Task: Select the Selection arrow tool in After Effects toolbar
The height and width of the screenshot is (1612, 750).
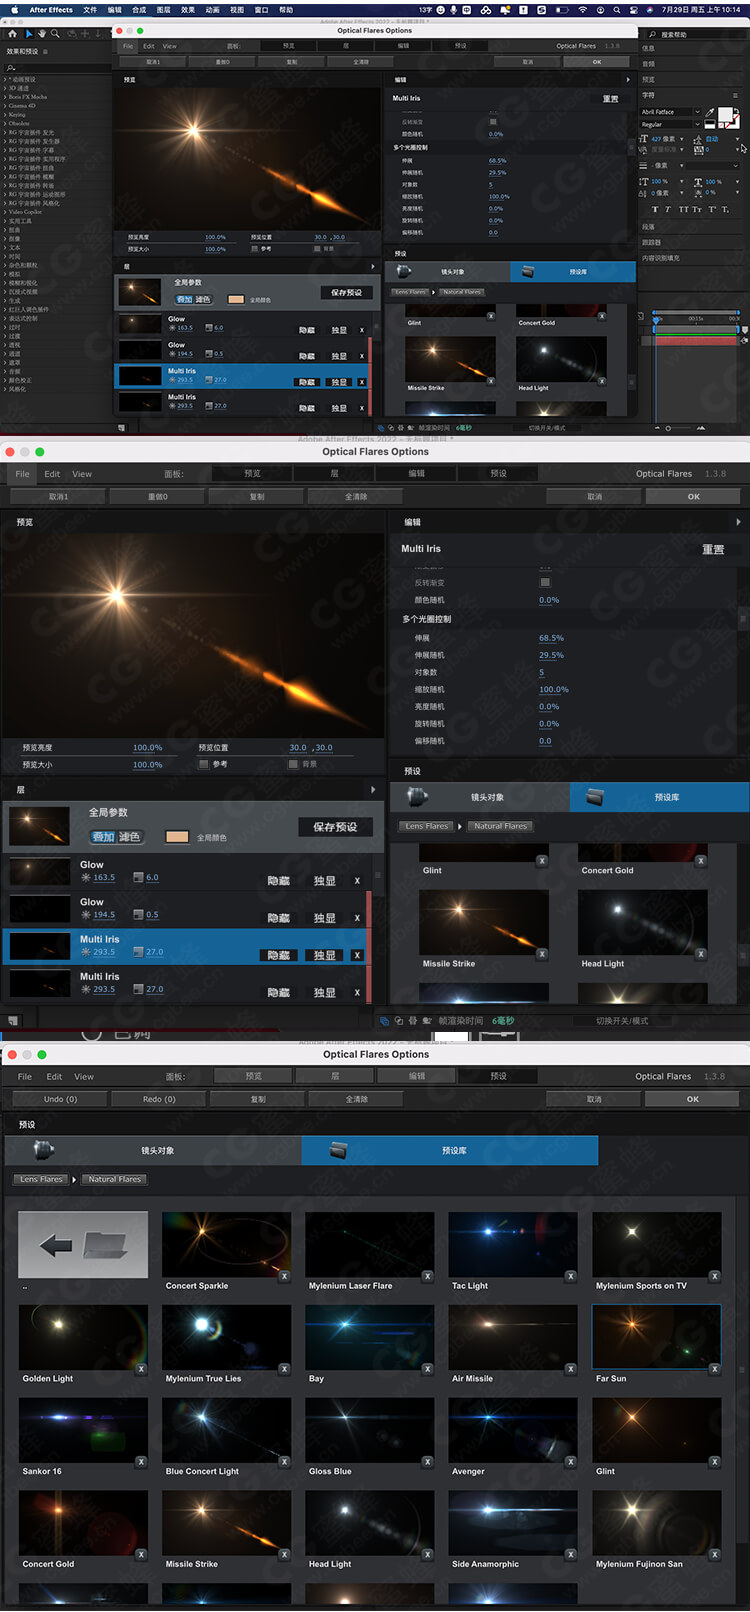Action: click(x=28, y=34)
